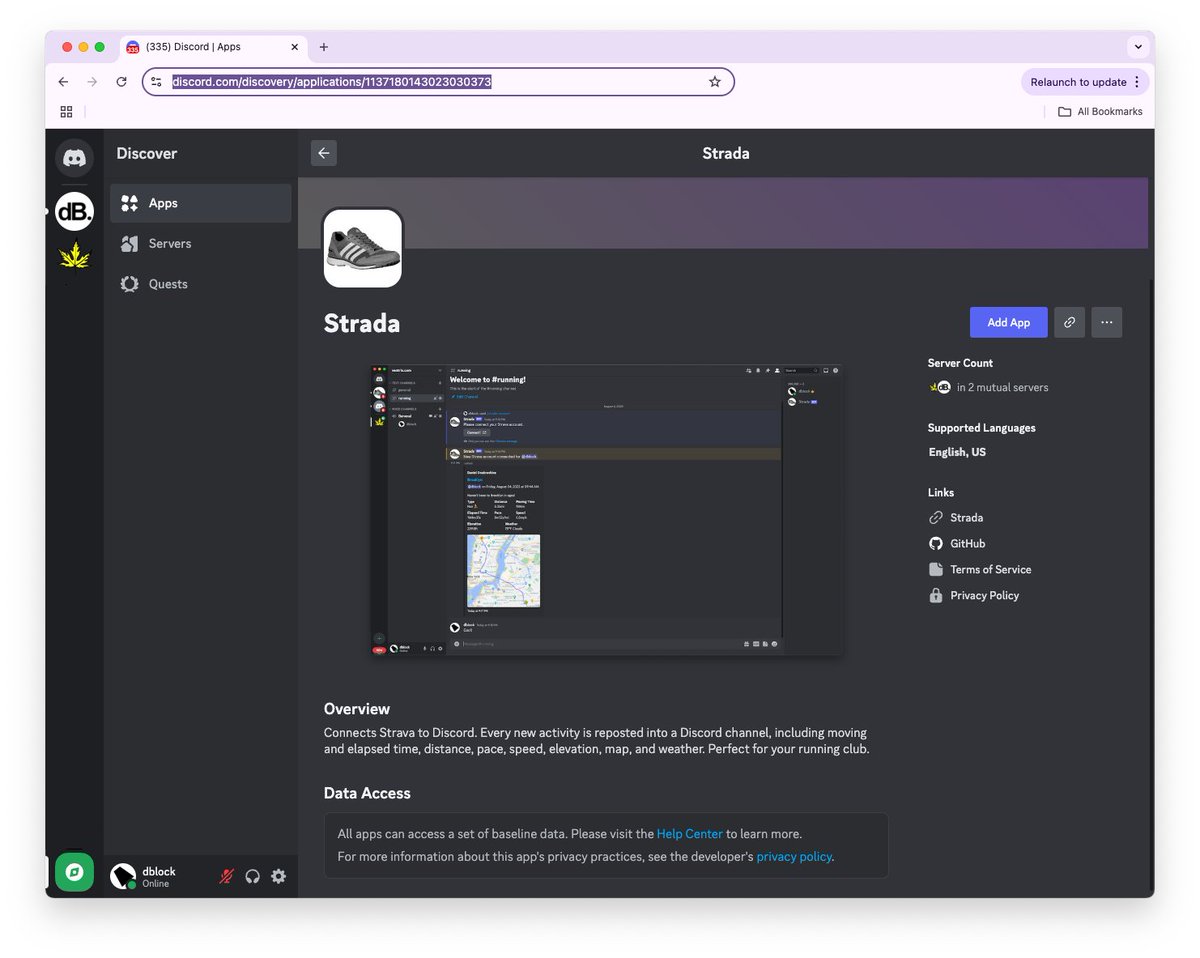This screenshot has width=1200, height=958.
Task: Click the Data Access heading
Action: tap(367, 793)
